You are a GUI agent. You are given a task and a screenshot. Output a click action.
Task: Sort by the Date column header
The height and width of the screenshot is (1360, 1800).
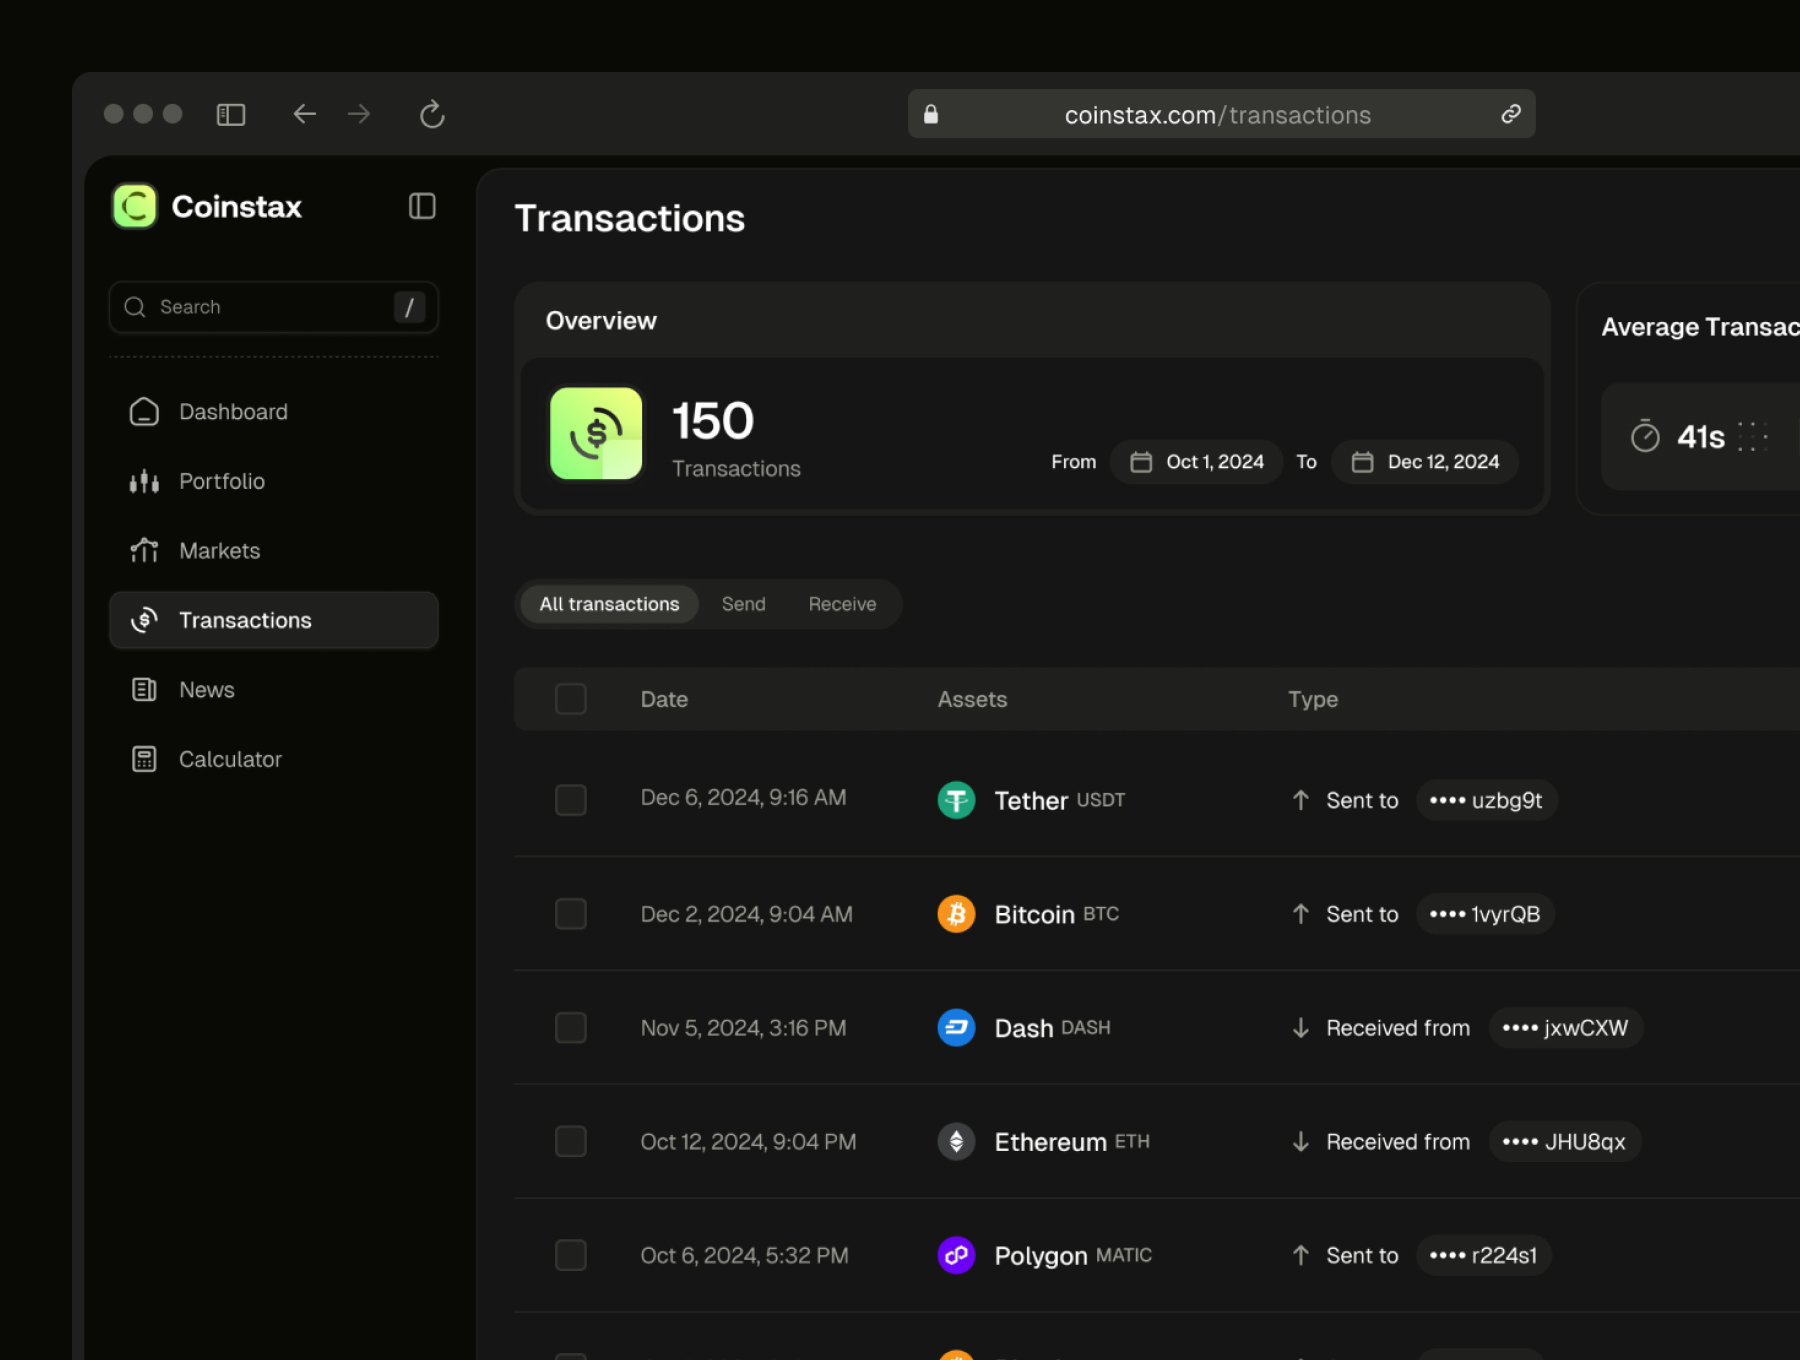point(664,699)
